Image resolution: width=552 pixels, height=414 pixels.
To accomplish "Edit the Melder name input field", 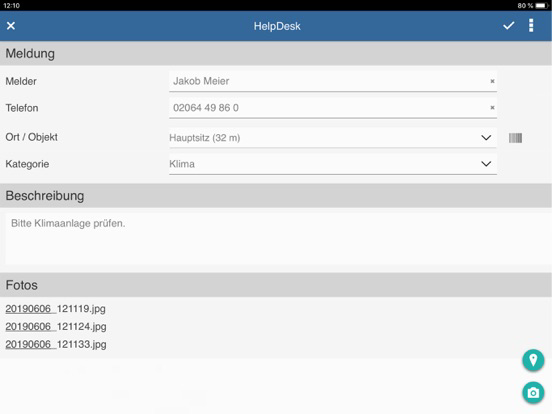I will pyautogui.click(x=333, y=81).
